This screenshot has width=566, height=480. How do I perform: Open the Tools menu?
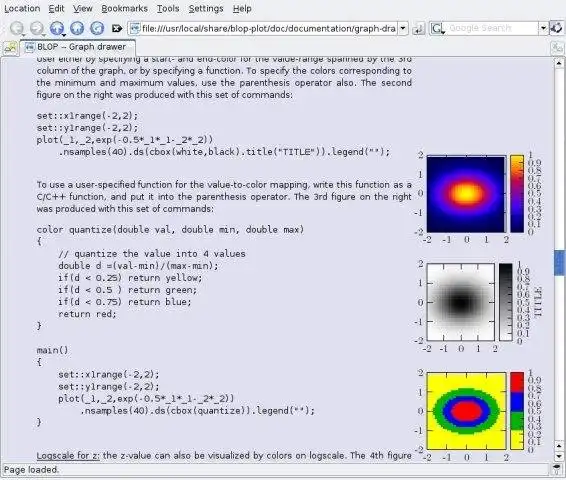pyautogui.click(x=168, y=8)
